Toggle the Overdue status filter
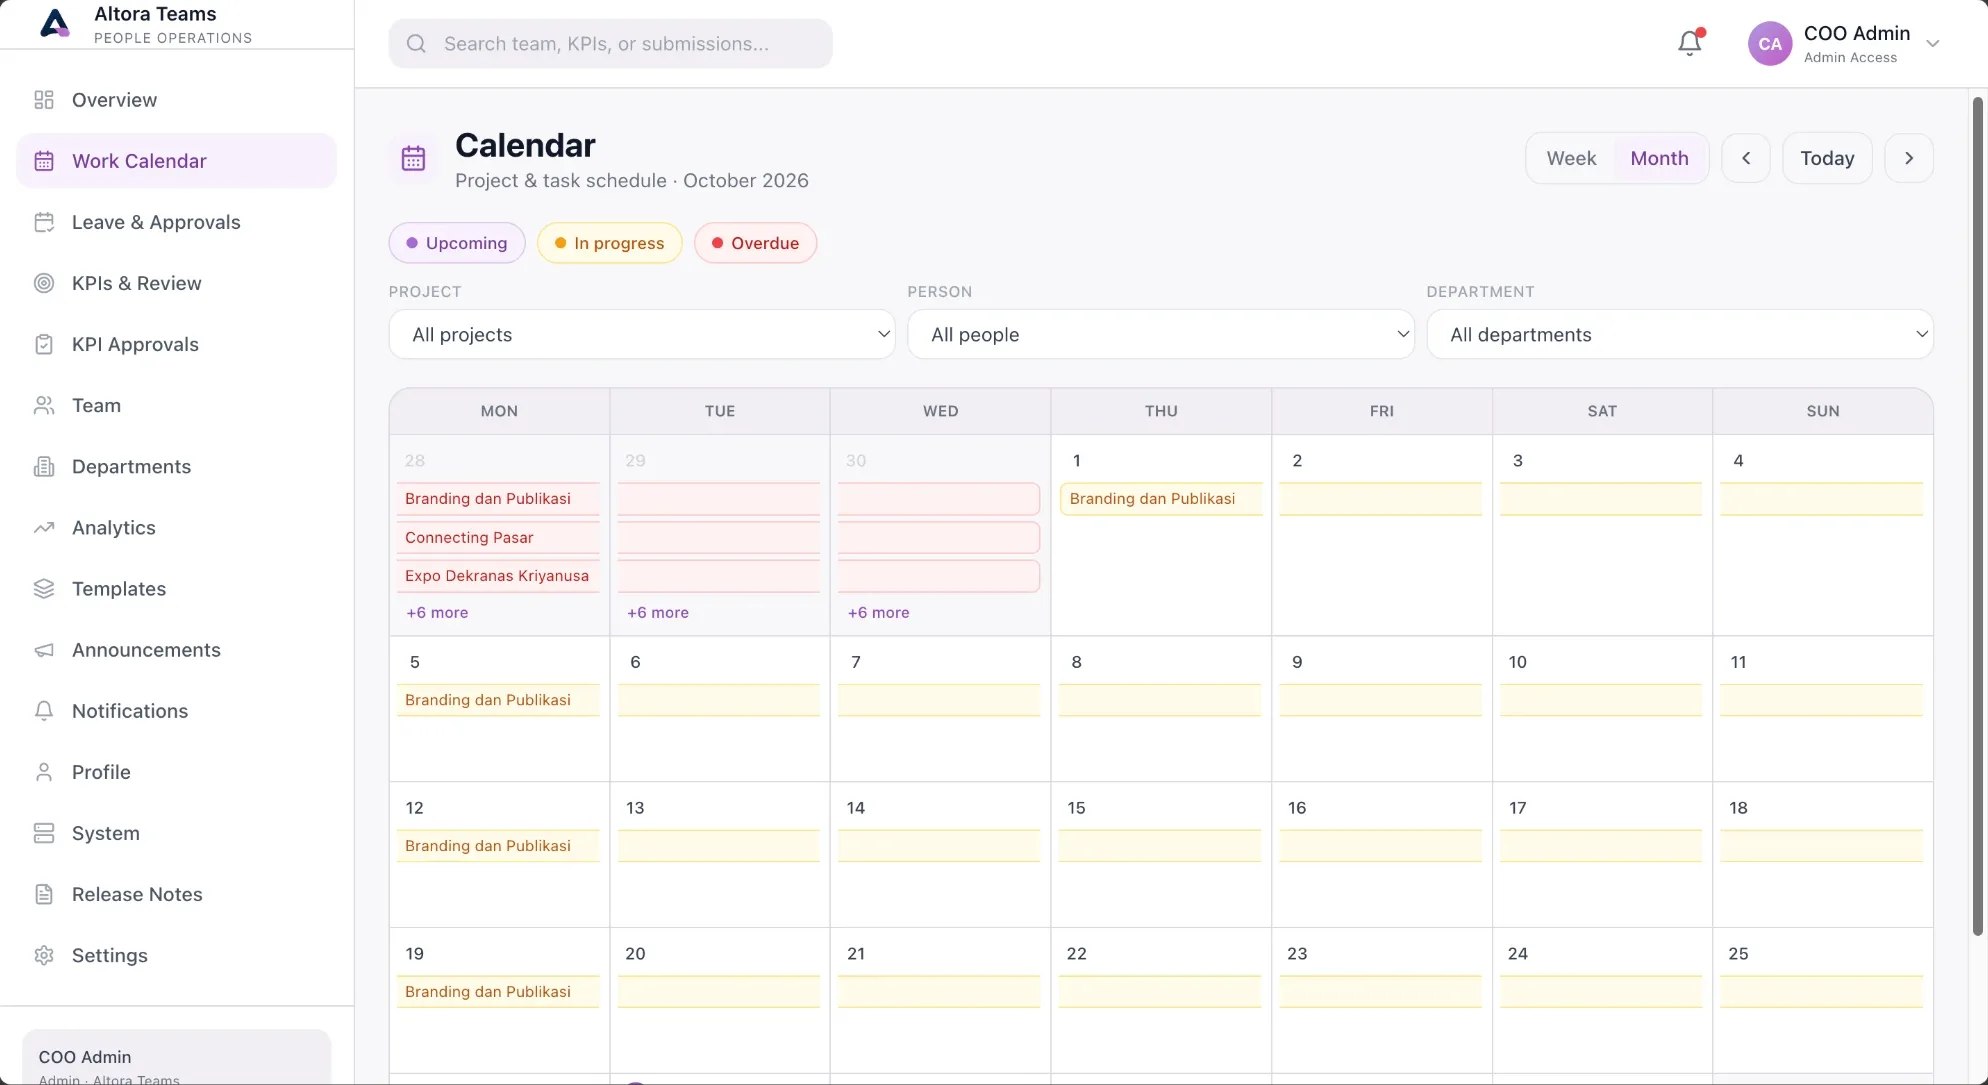The image size is (1988, 1085). [x=755, y=243]
